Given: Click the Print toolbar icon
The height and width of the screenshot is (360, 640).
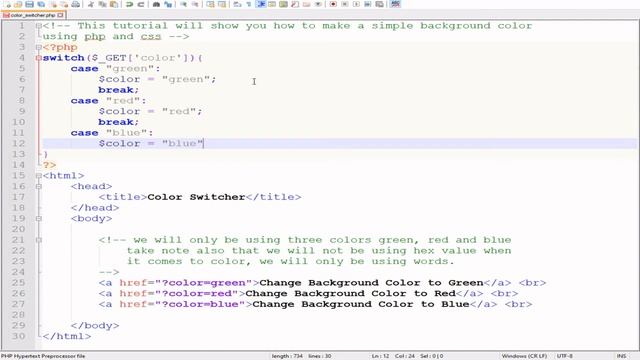Looking at the screenshot, I should (76, 4).
